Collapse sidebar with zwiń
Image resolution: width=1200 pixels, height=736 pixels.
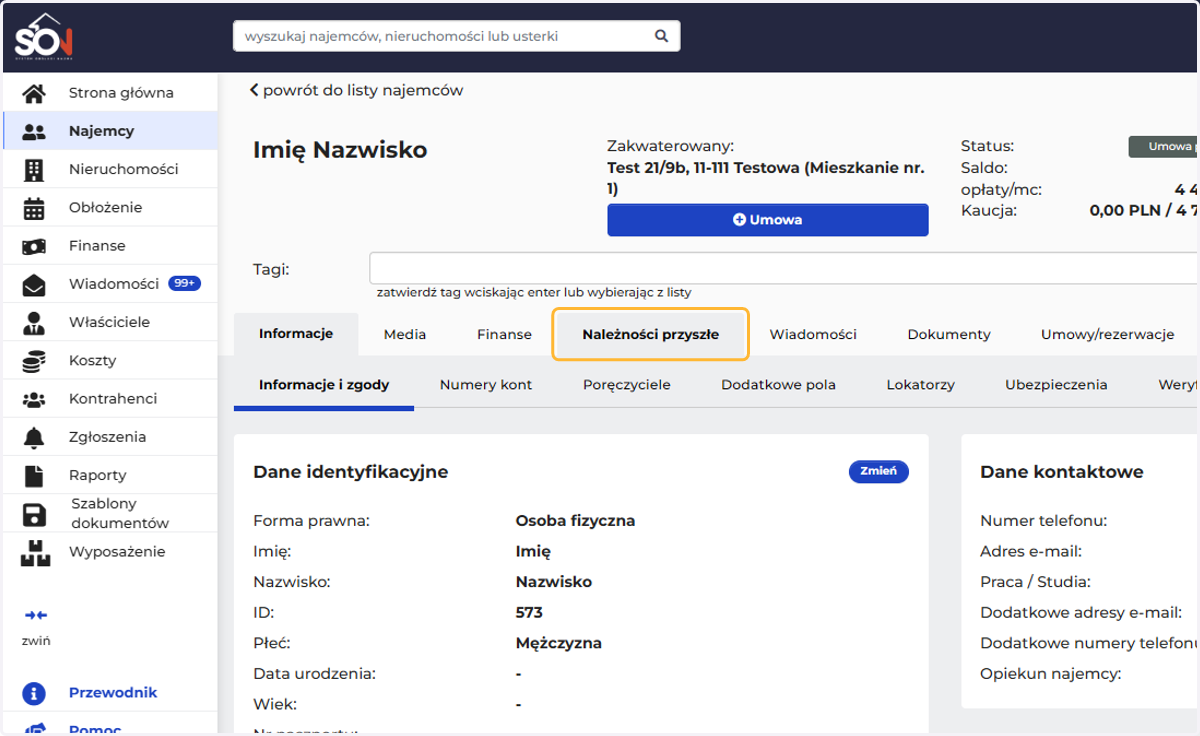[36, 641]
